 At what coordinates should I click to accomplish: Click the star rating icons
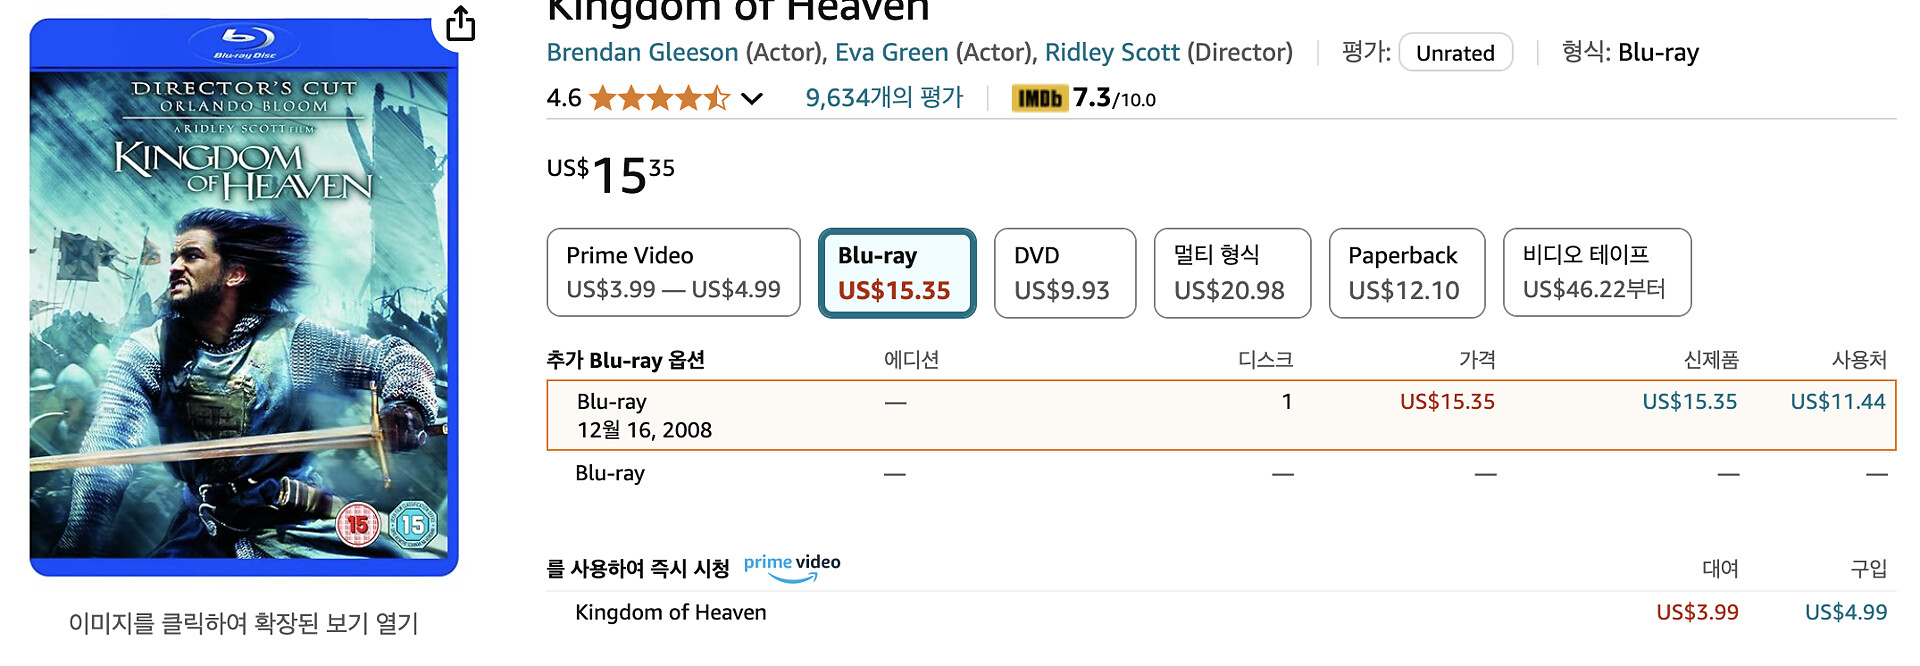(659, 98)
